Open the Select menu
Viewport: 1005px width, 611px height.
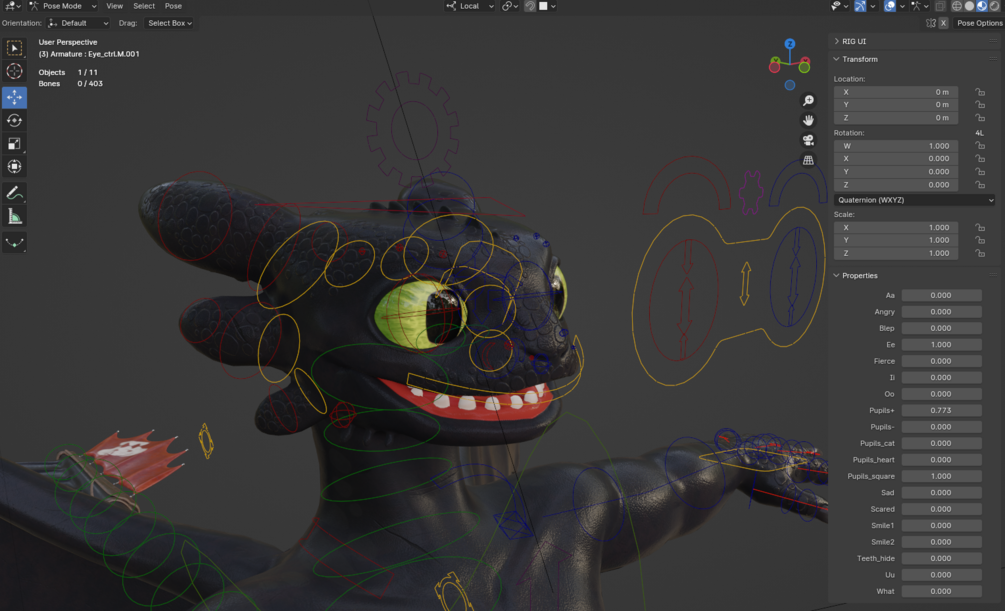[144, 6]
